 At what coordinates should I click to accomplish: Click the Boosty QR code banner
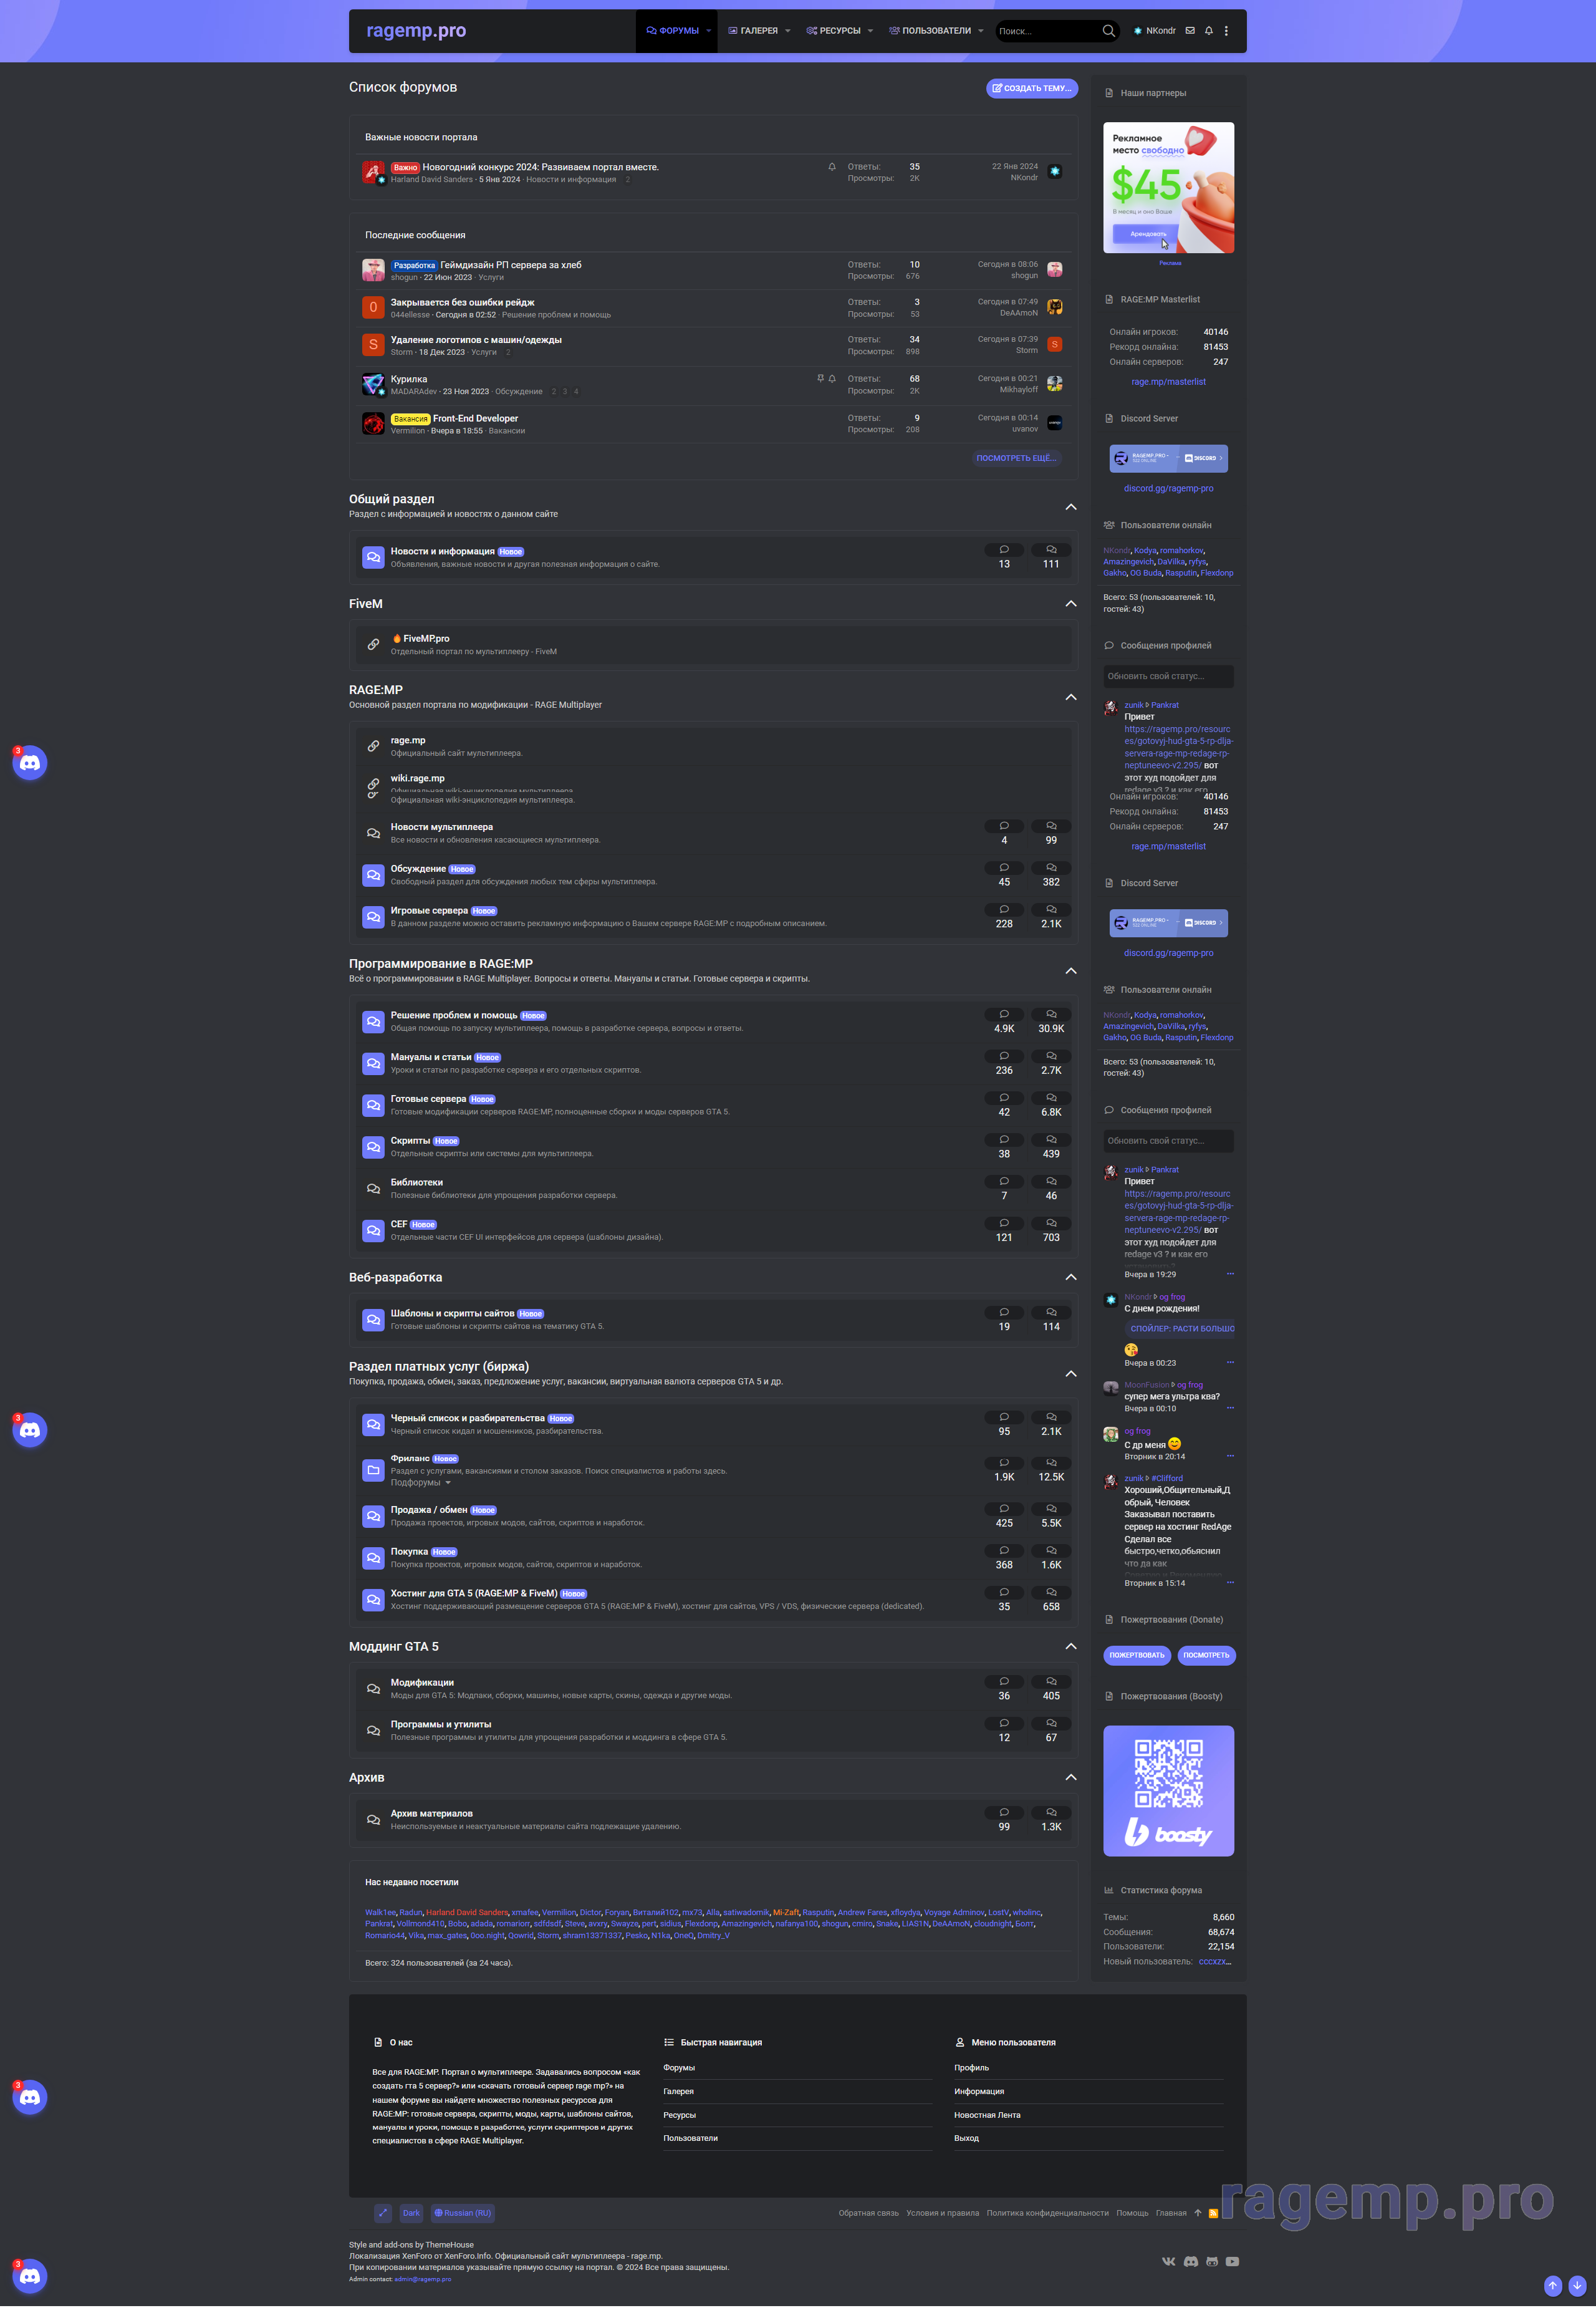coord(1168,1790)
